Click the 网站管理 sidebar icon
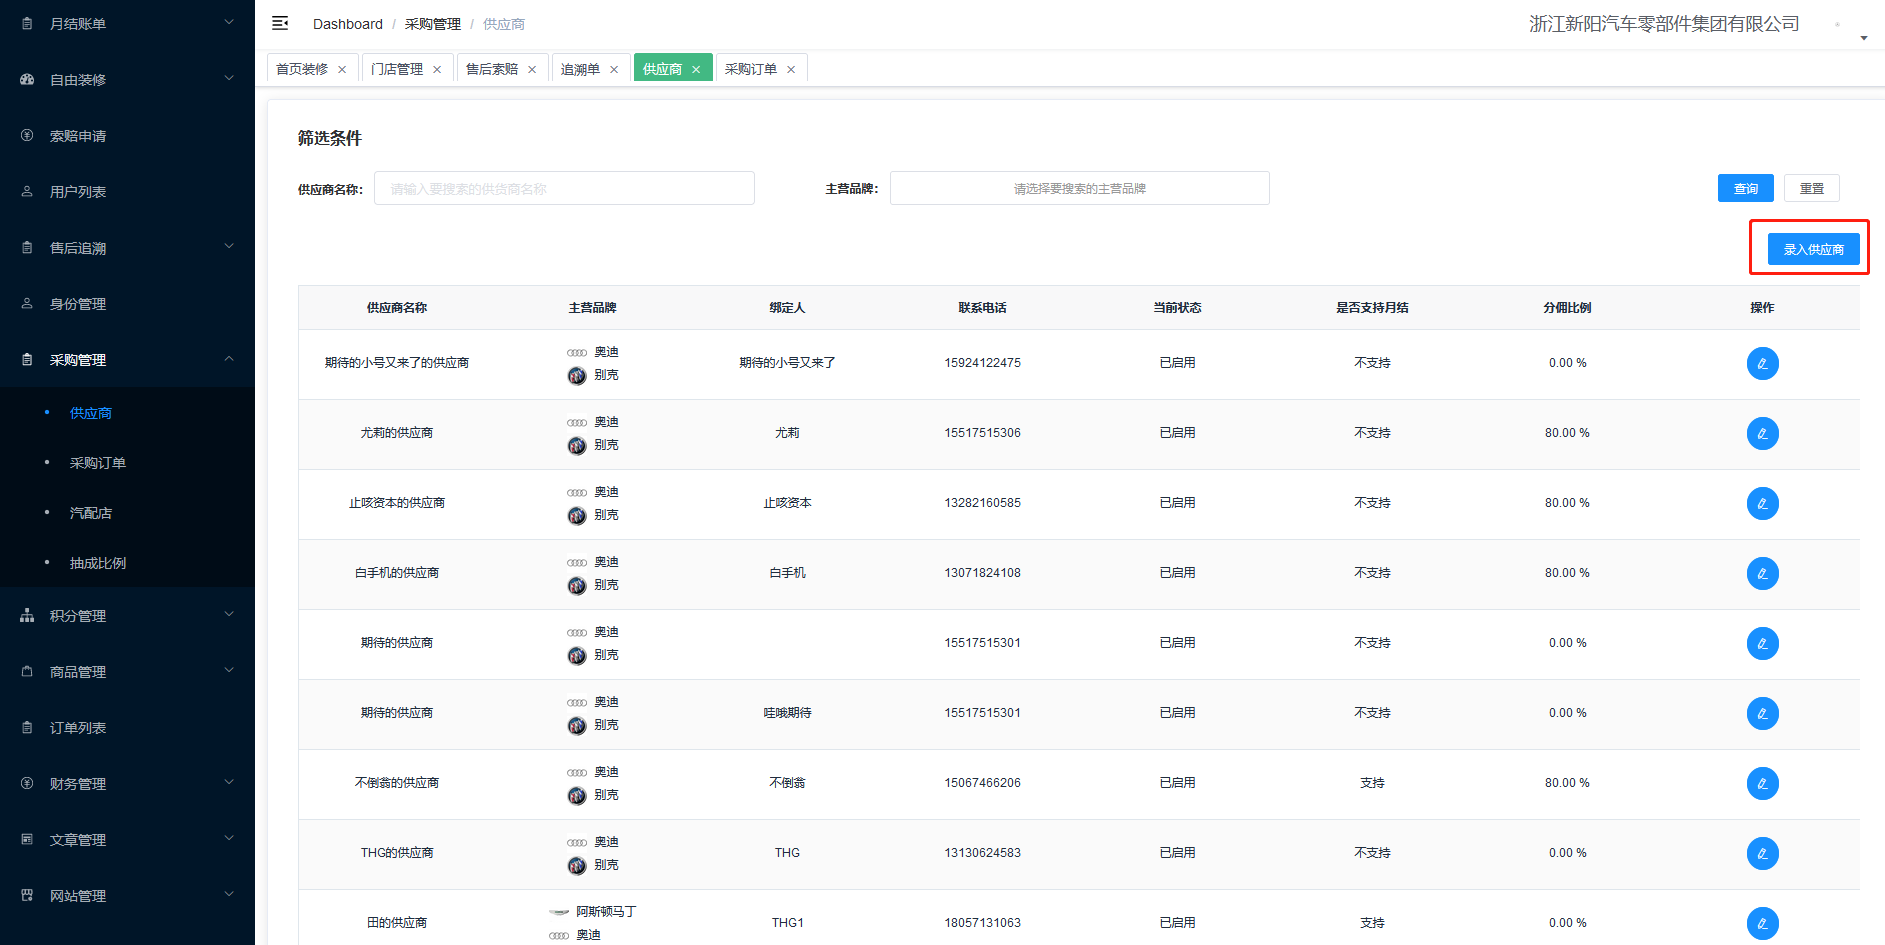This screenshot has width=1885, height=945. click(x=27, y=895)
